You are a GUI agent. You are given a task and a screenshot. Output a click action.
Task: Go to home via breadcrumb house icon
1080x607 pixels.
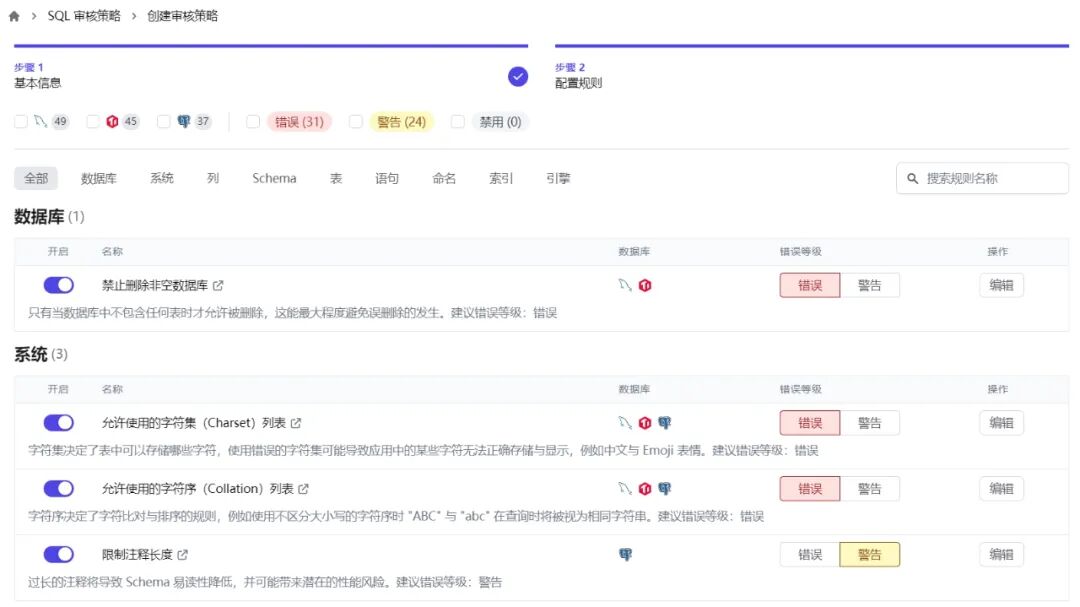click(x=14, y=16)
